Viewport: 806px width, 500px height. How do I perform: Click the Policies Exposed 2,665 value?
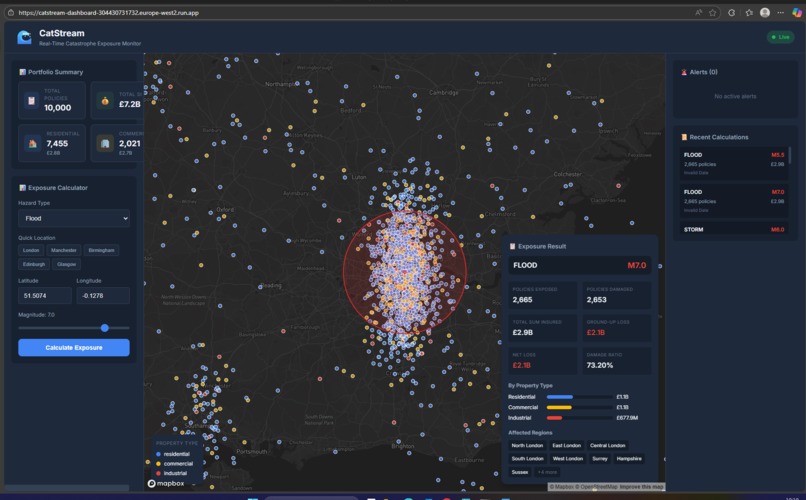pos(522,300)
